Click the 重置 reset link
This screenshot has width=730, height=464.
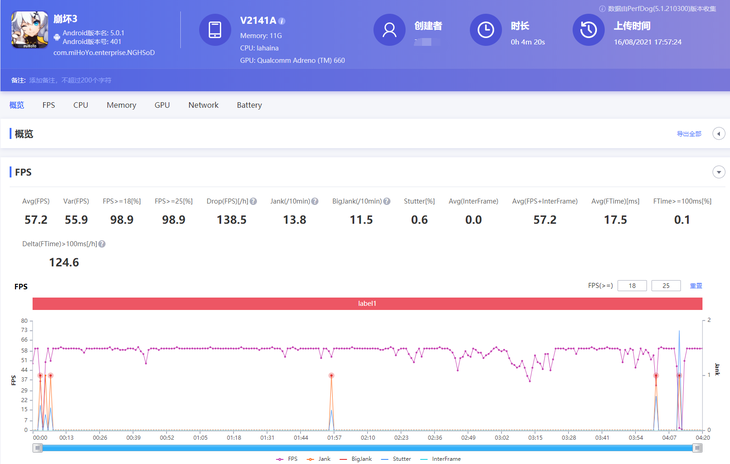click(696, 286)
